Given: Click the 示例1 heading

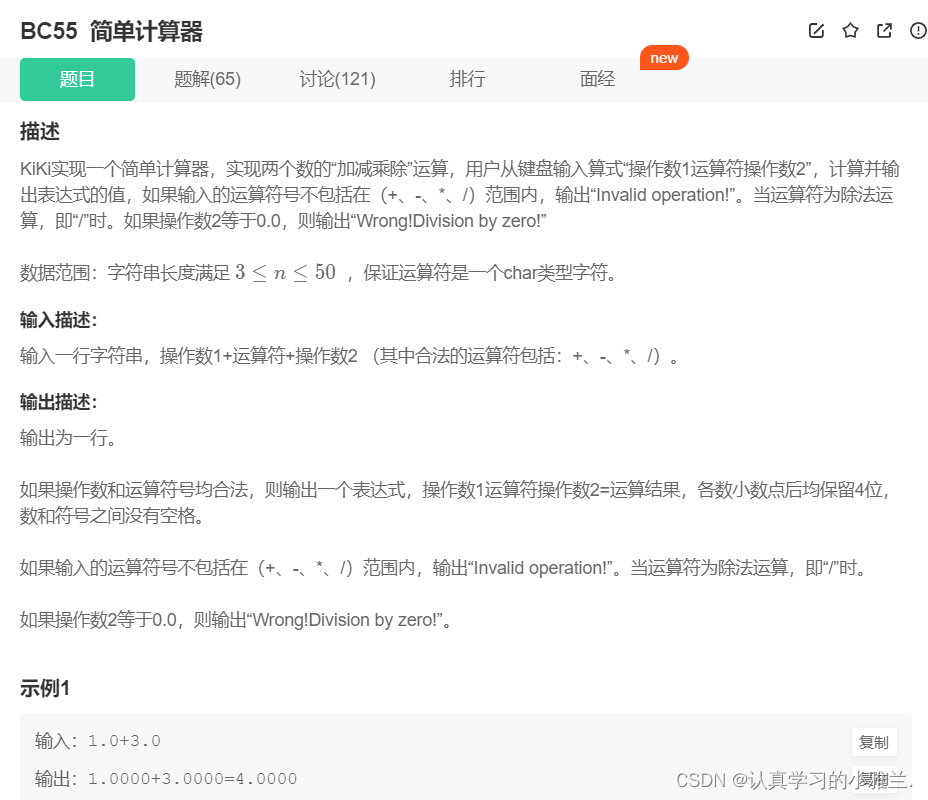Looking at the screenshot, I should point(45,688).
